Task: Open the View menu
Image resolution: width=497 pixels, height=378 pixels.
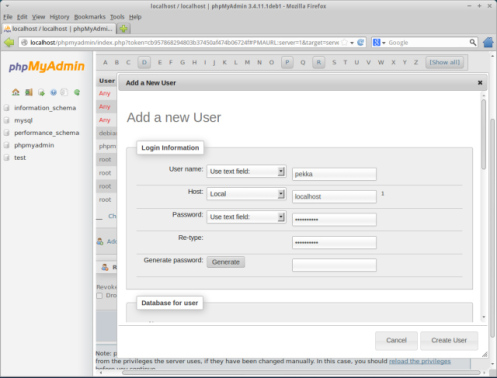Action: pyautogui.click(x=38, y=17)
